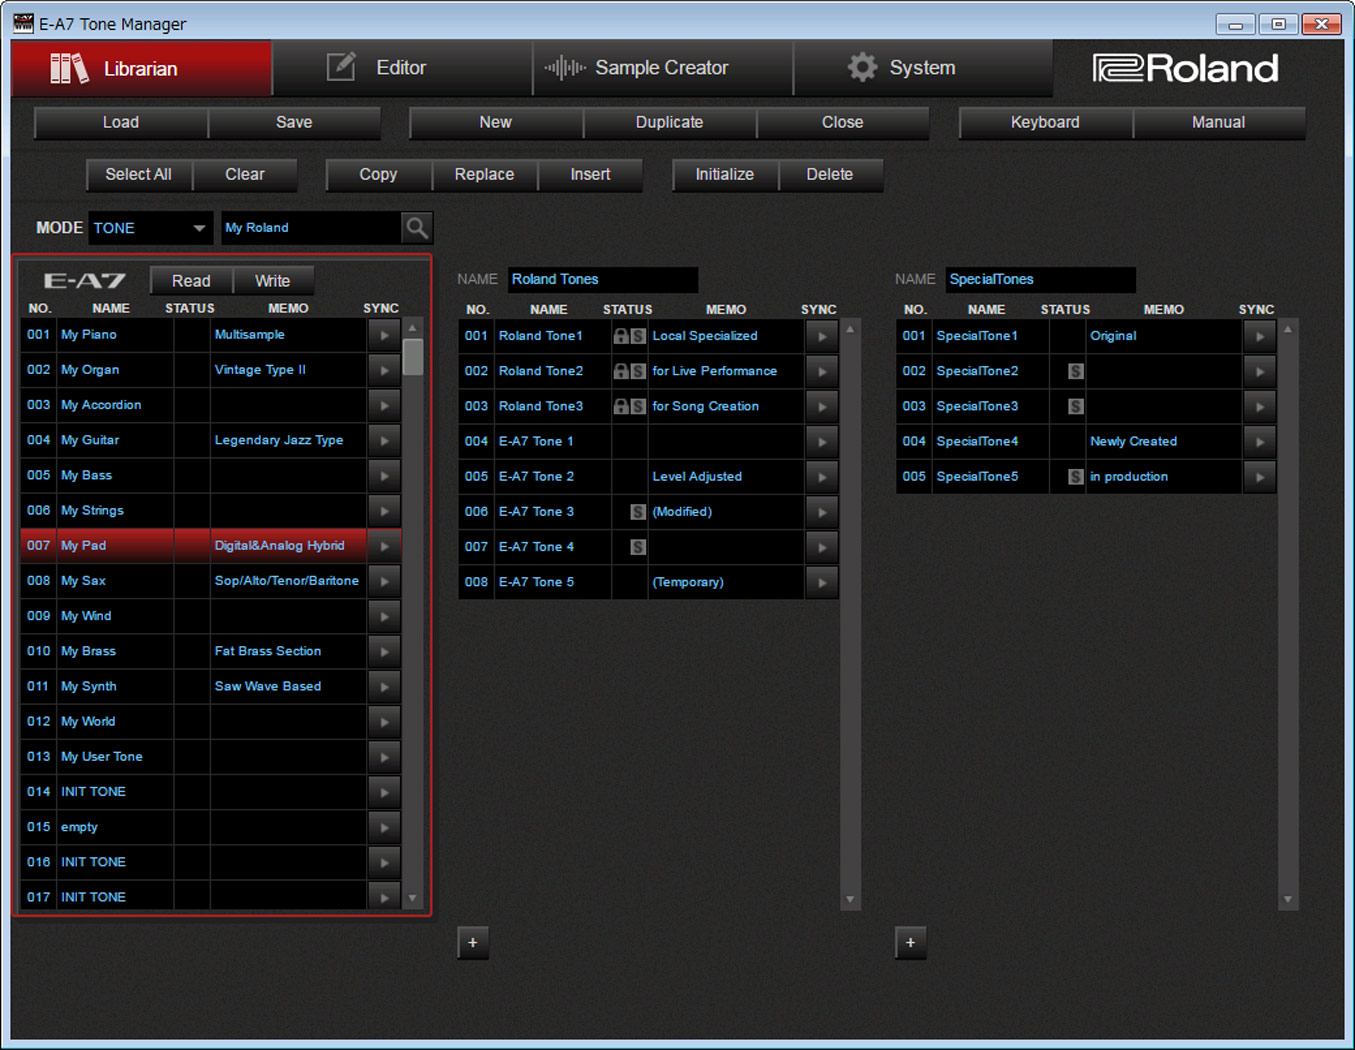Viewport: 1355px width, 1050px height.
Task: Click the SpecialTones library name field
Action: tap(1041, 279)
